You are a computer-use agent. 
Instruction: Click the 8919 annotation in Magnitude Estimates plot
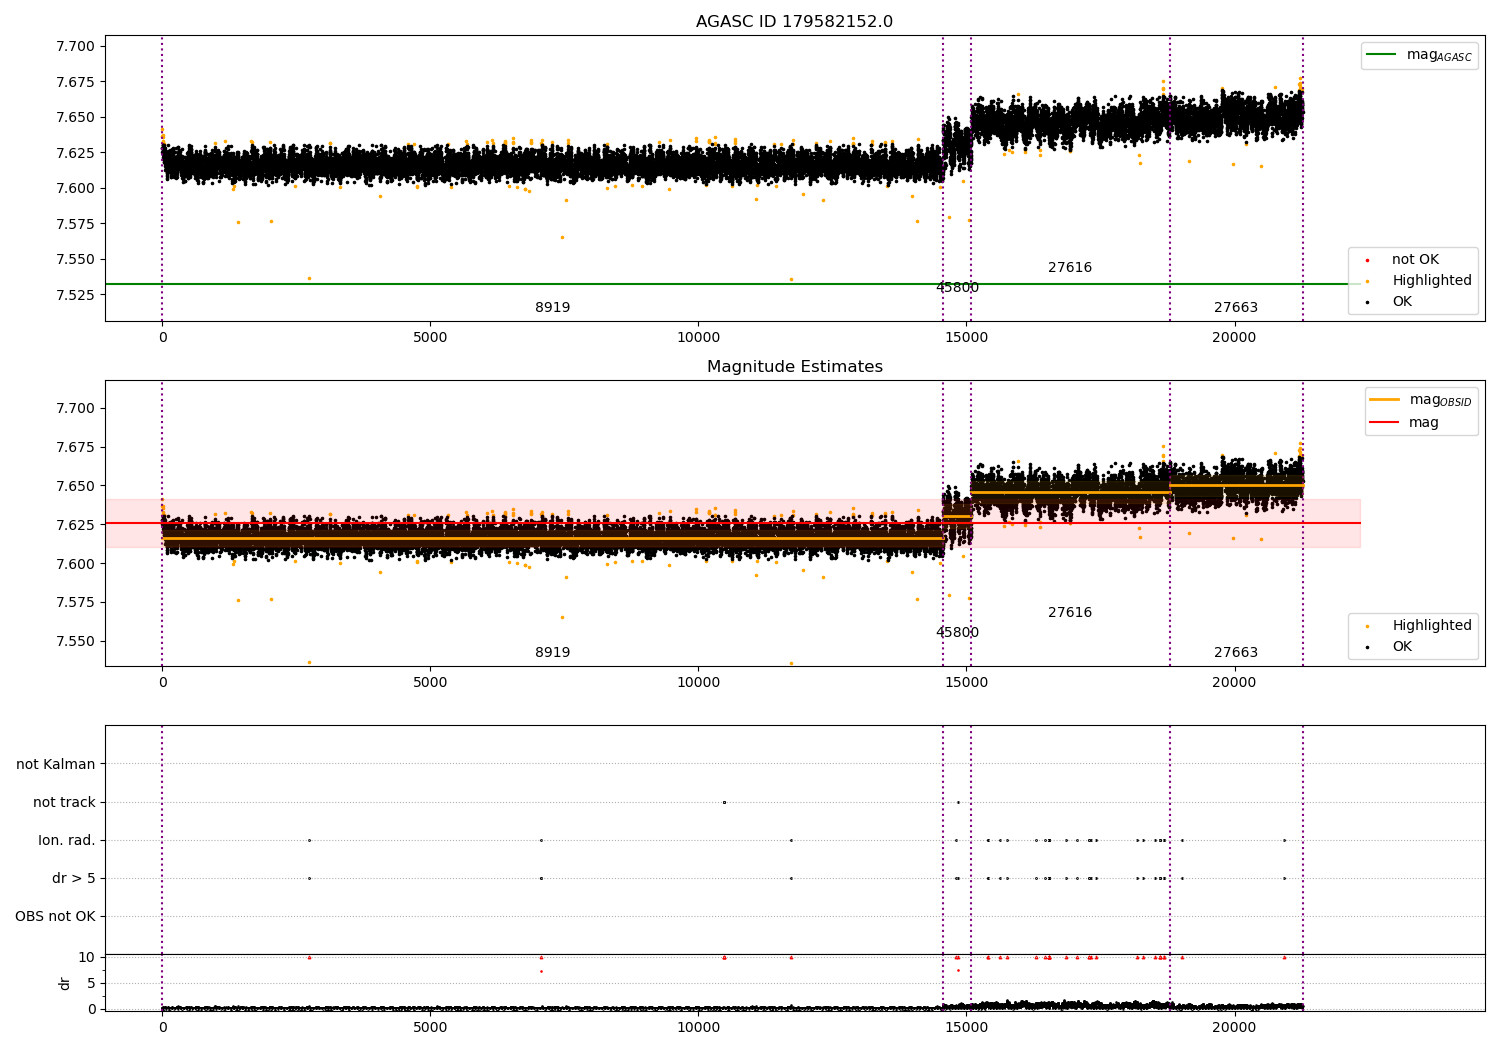pos(552,653)
